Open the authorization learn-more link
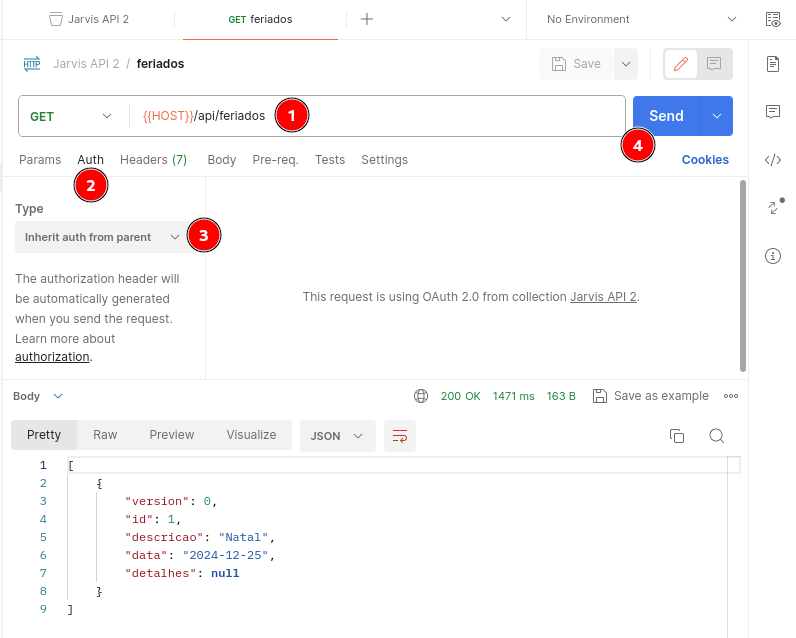 click(52, 357)
